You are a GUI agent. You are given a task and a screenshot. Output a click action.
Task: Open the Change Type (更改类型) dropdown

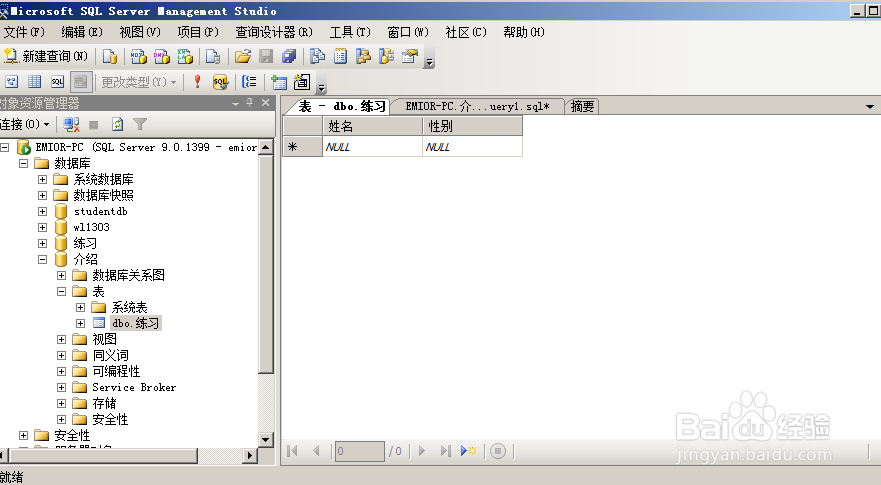click(x=138, y=82)
